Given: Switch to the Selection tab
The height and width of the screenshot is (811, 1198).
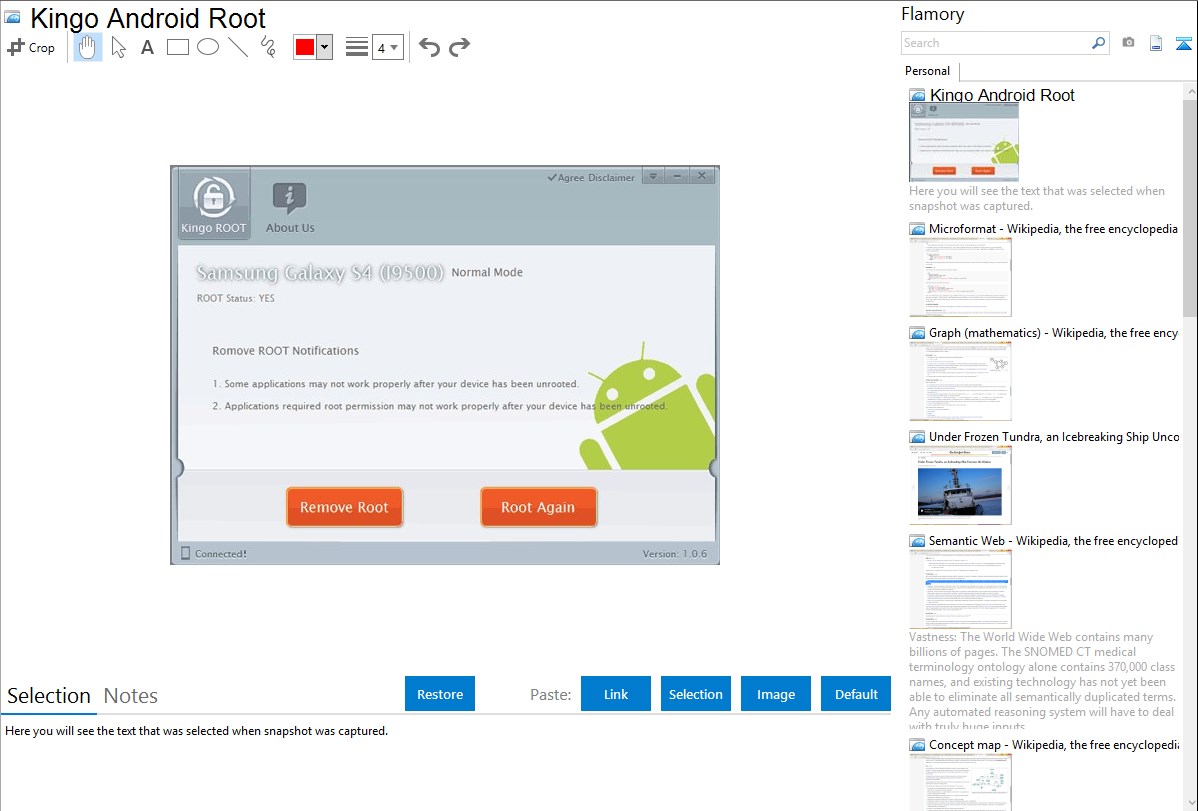Looking at the screenshot, I should tap(49, 696).
